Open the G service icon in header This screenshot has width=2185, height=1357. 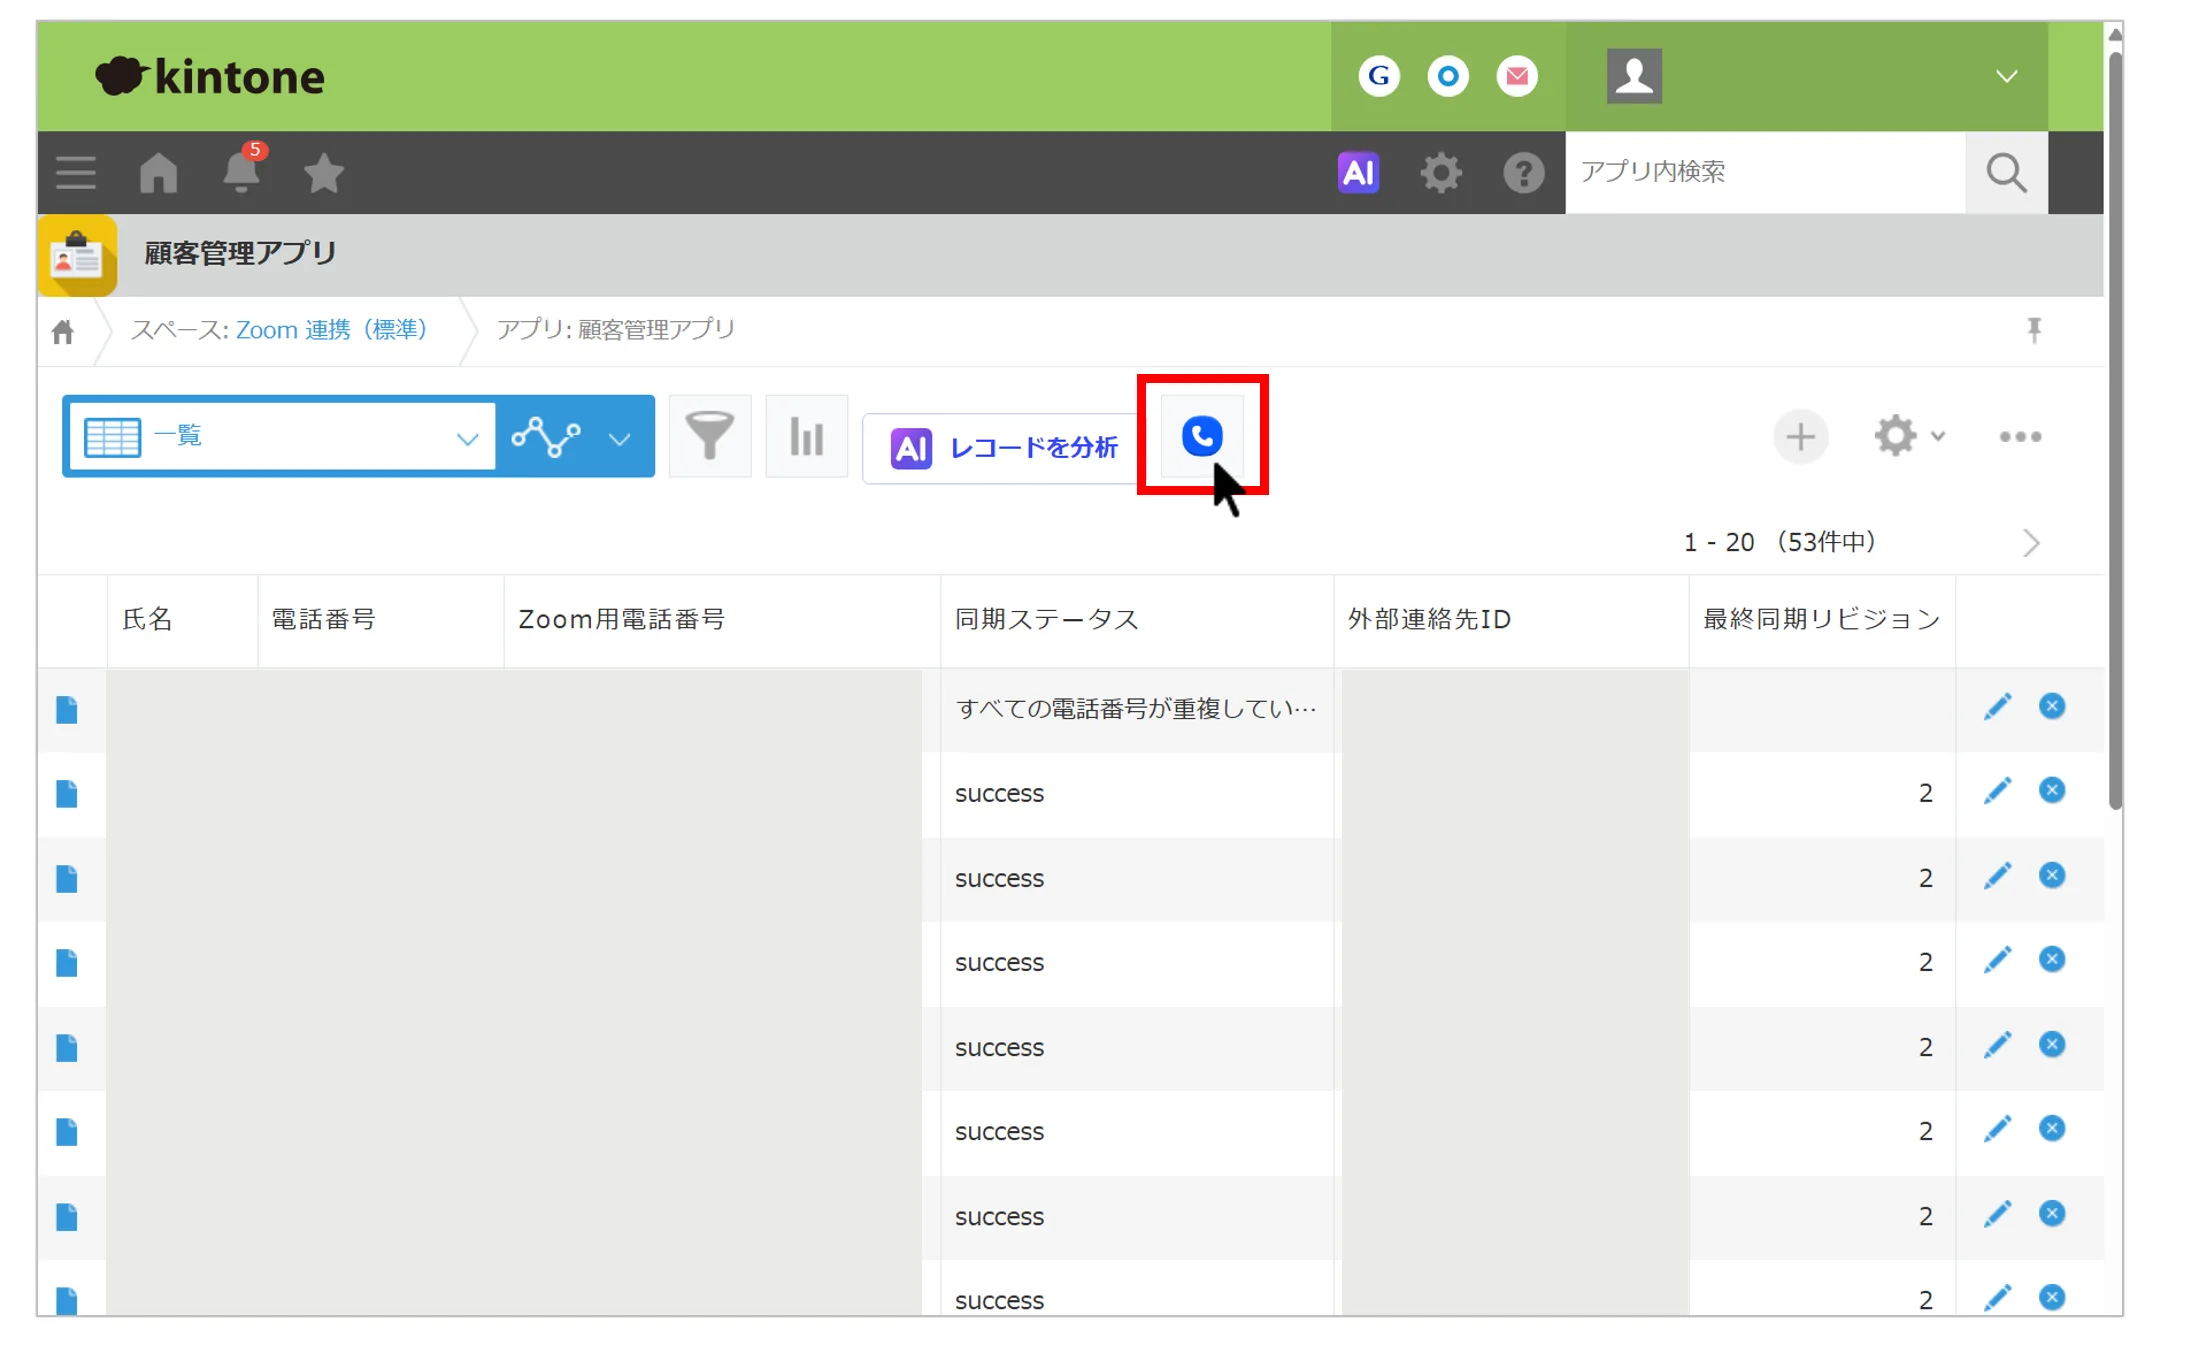(1378, 76)
